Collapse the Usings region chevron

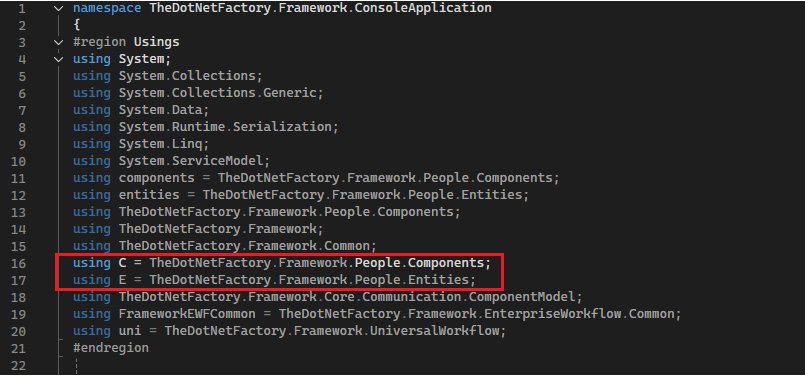point(59,42)
